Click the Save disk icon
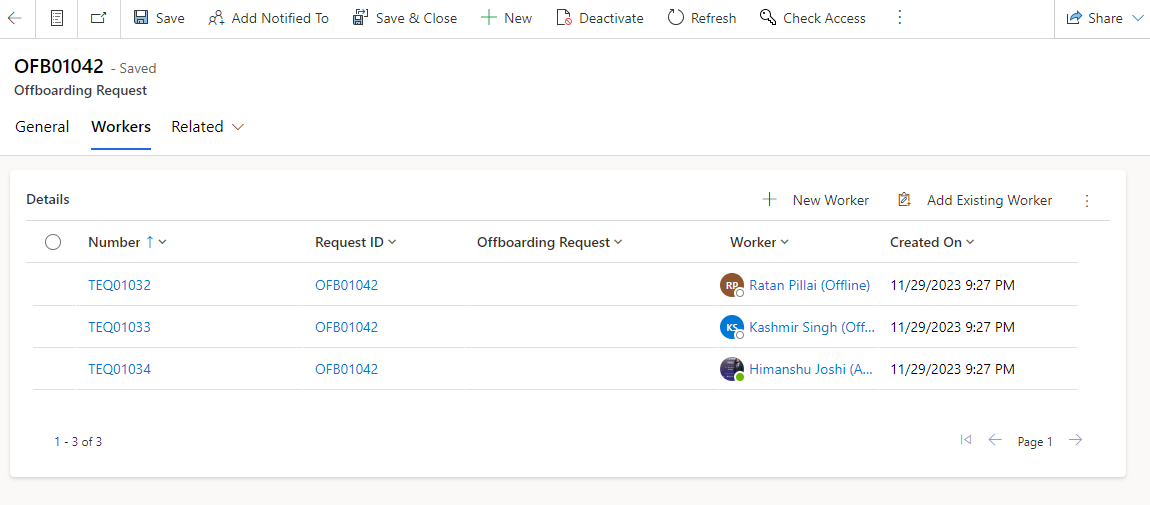The image size is (1150, 505). 142,18
